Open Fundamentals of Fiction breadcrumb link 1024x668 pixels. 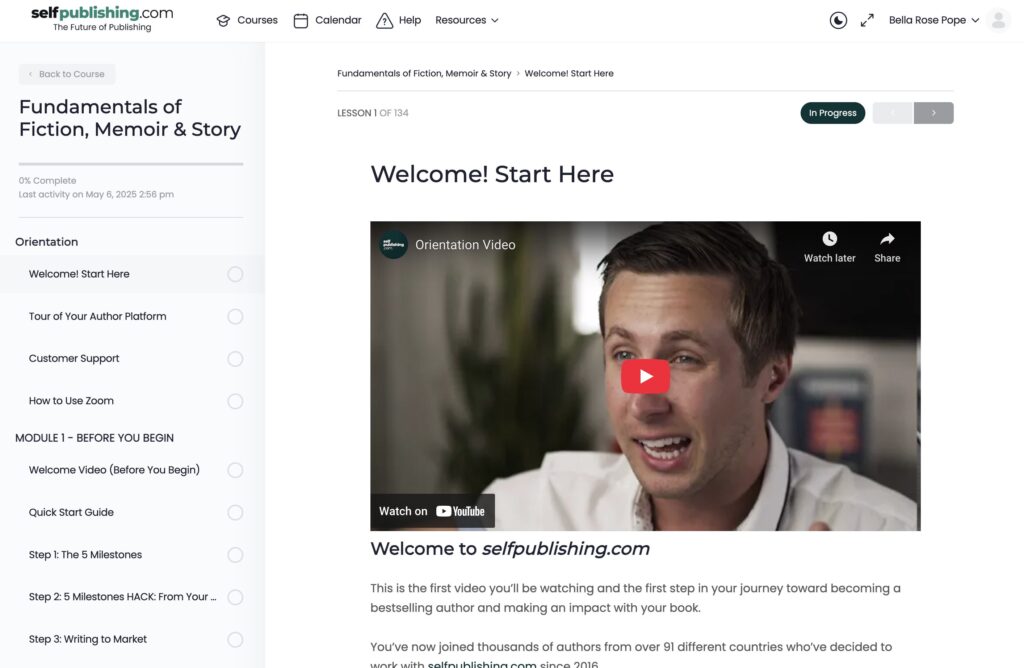coord(424,73)
